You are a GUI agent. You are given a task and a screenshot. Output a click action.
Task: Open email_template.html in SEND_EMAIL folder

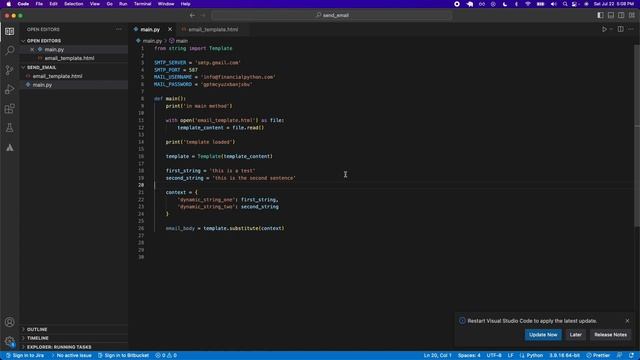pyautogui.click(x=57, y=76)
